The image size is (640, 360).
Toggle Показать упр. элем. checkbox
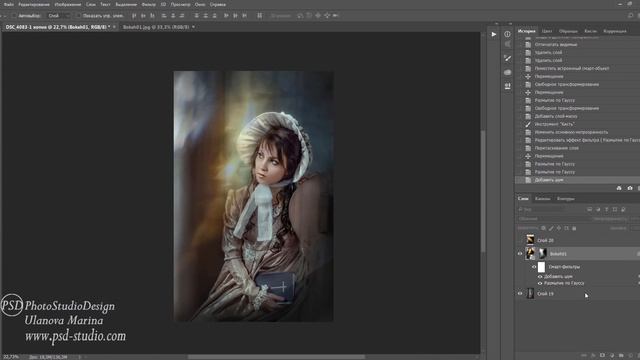click(x=78, y=16)
